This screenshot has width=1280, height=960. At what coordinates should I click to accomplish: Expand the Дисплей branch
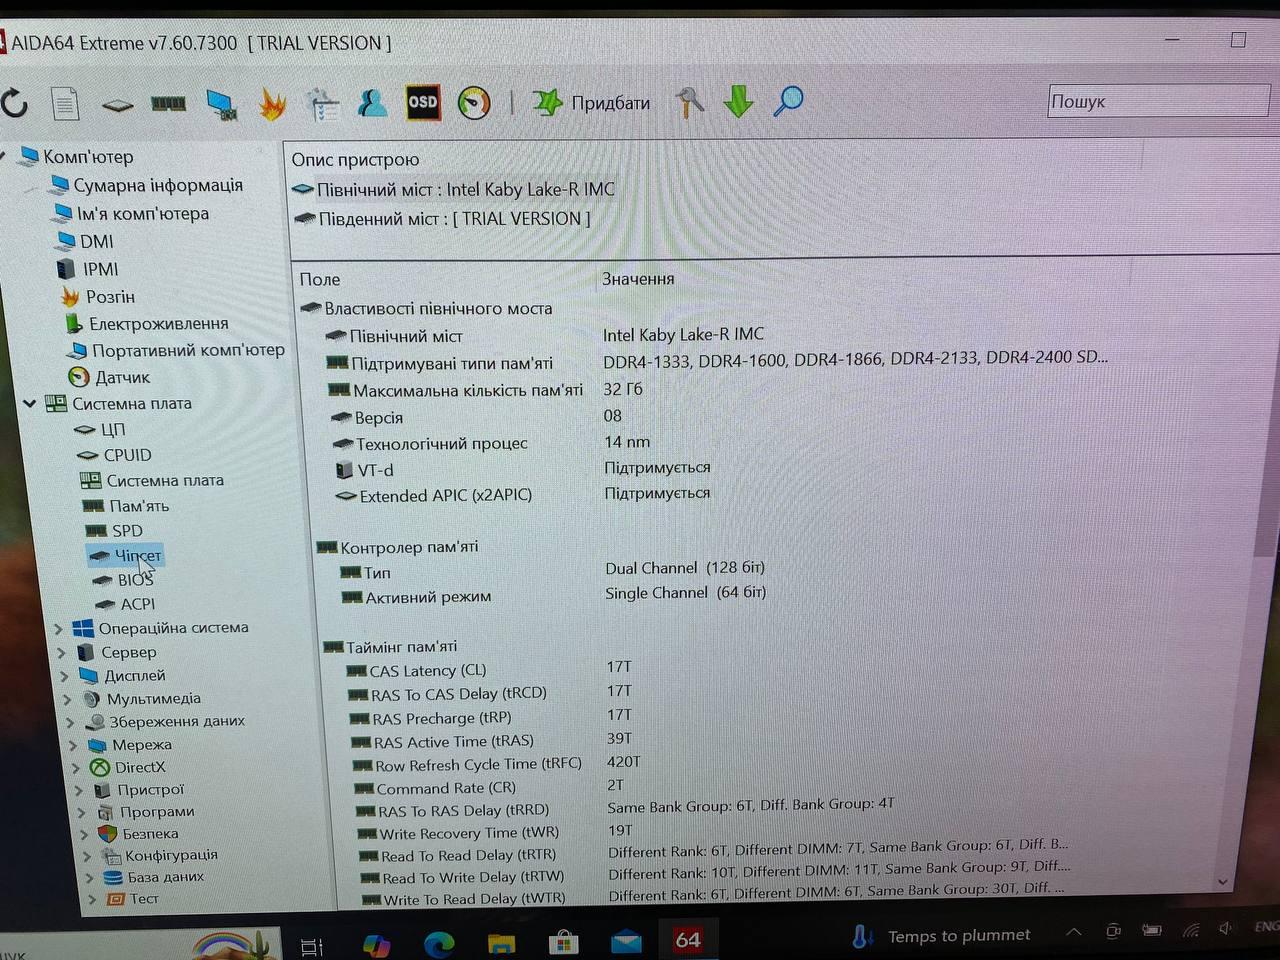coord(64,676)
